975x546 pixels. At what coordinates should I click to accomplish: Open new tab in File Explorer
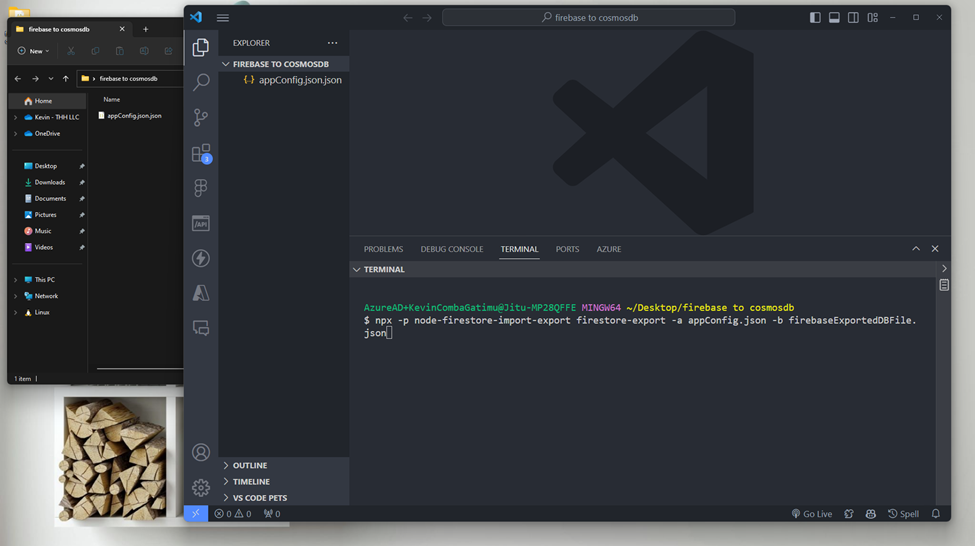tap(146, 29)
